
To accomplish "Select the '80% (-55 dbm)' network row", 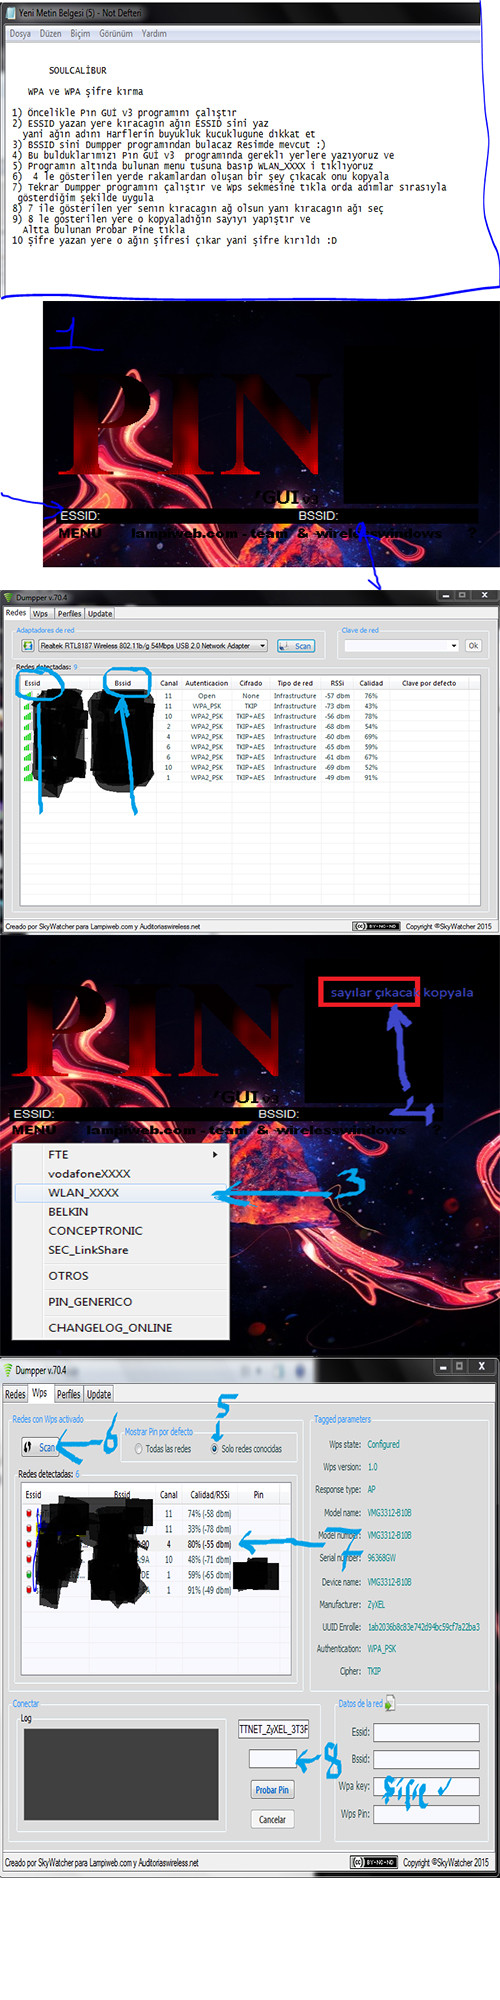I will click(x=154, y=1544).
